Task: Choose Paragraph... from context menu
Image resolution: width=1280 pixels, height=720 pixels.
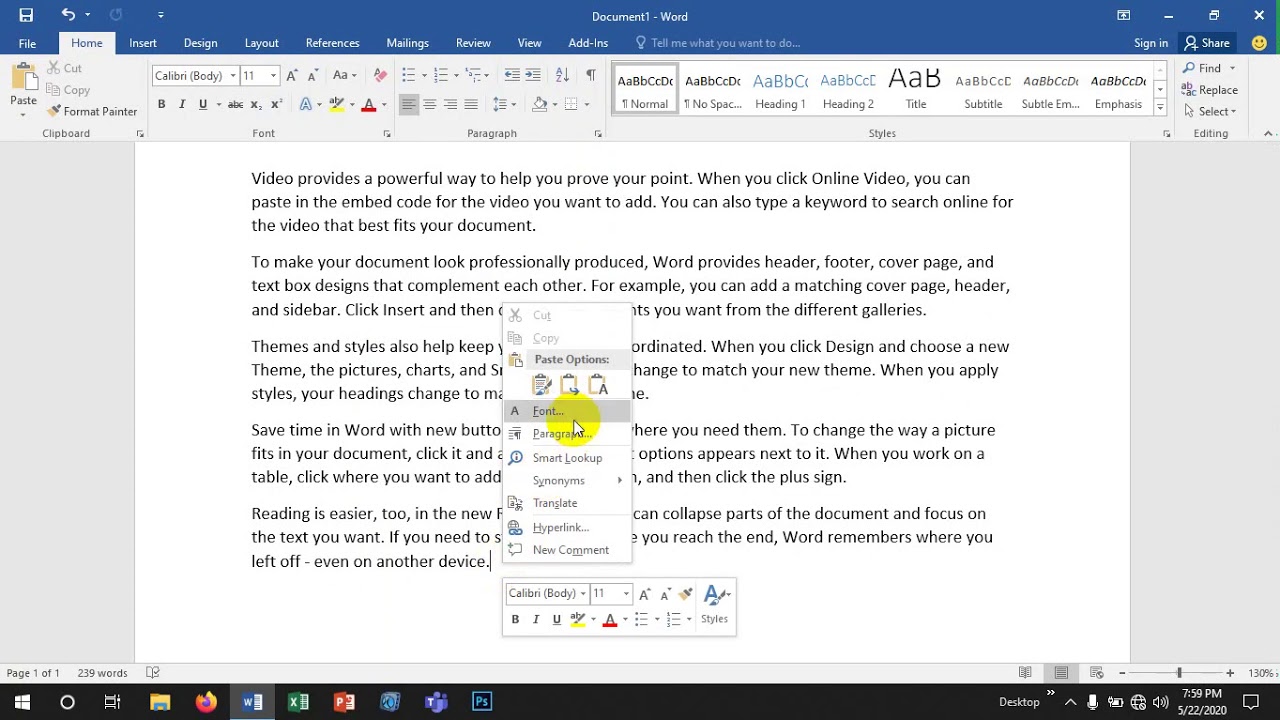Action: click(x=567, y=434)
